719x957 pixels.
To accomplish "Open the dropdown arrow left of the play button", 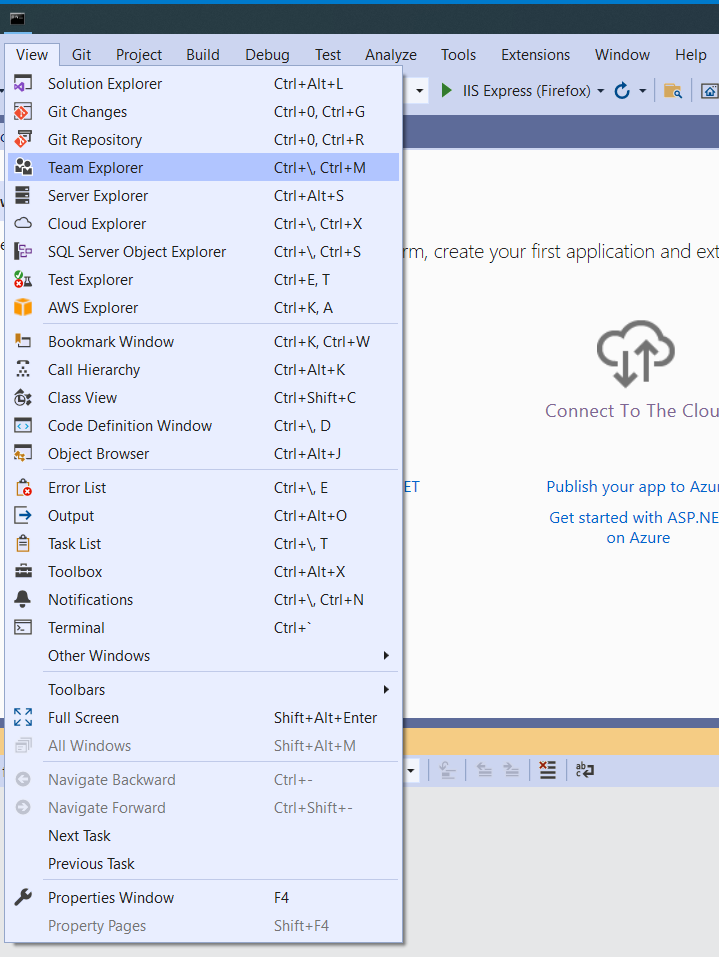I will tap(419, 91).
